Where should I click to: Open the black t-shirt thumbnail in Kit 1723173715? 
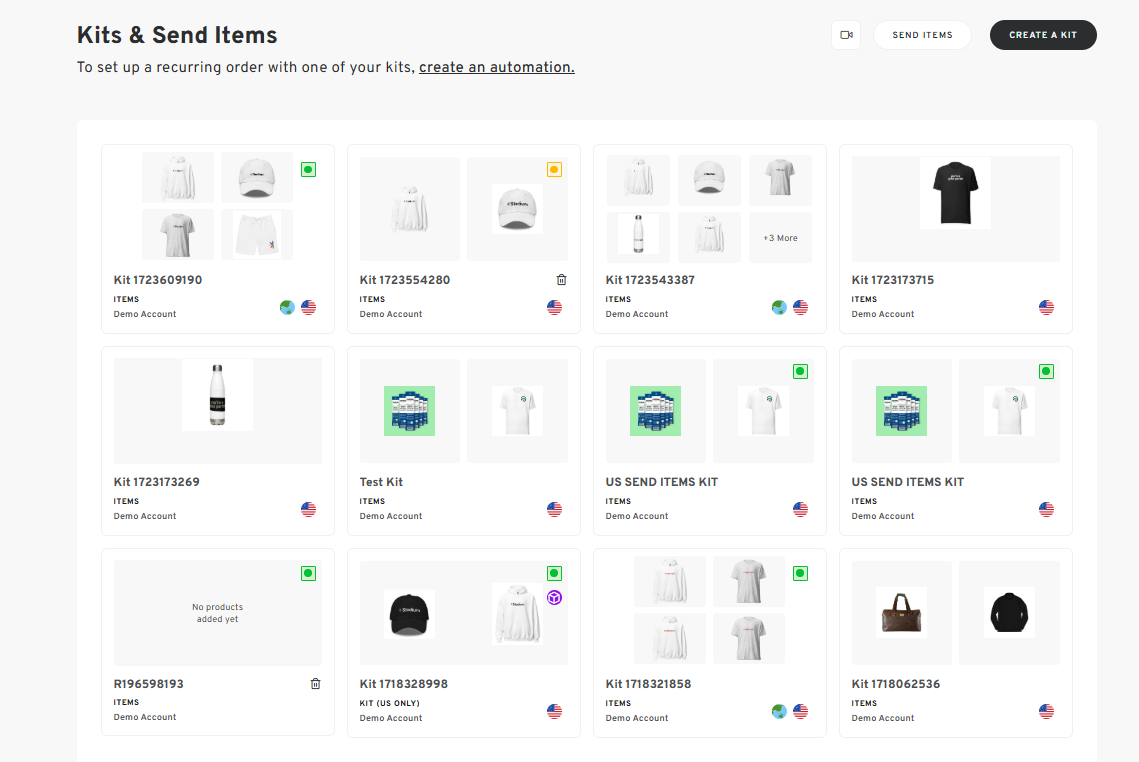[955, 193]
